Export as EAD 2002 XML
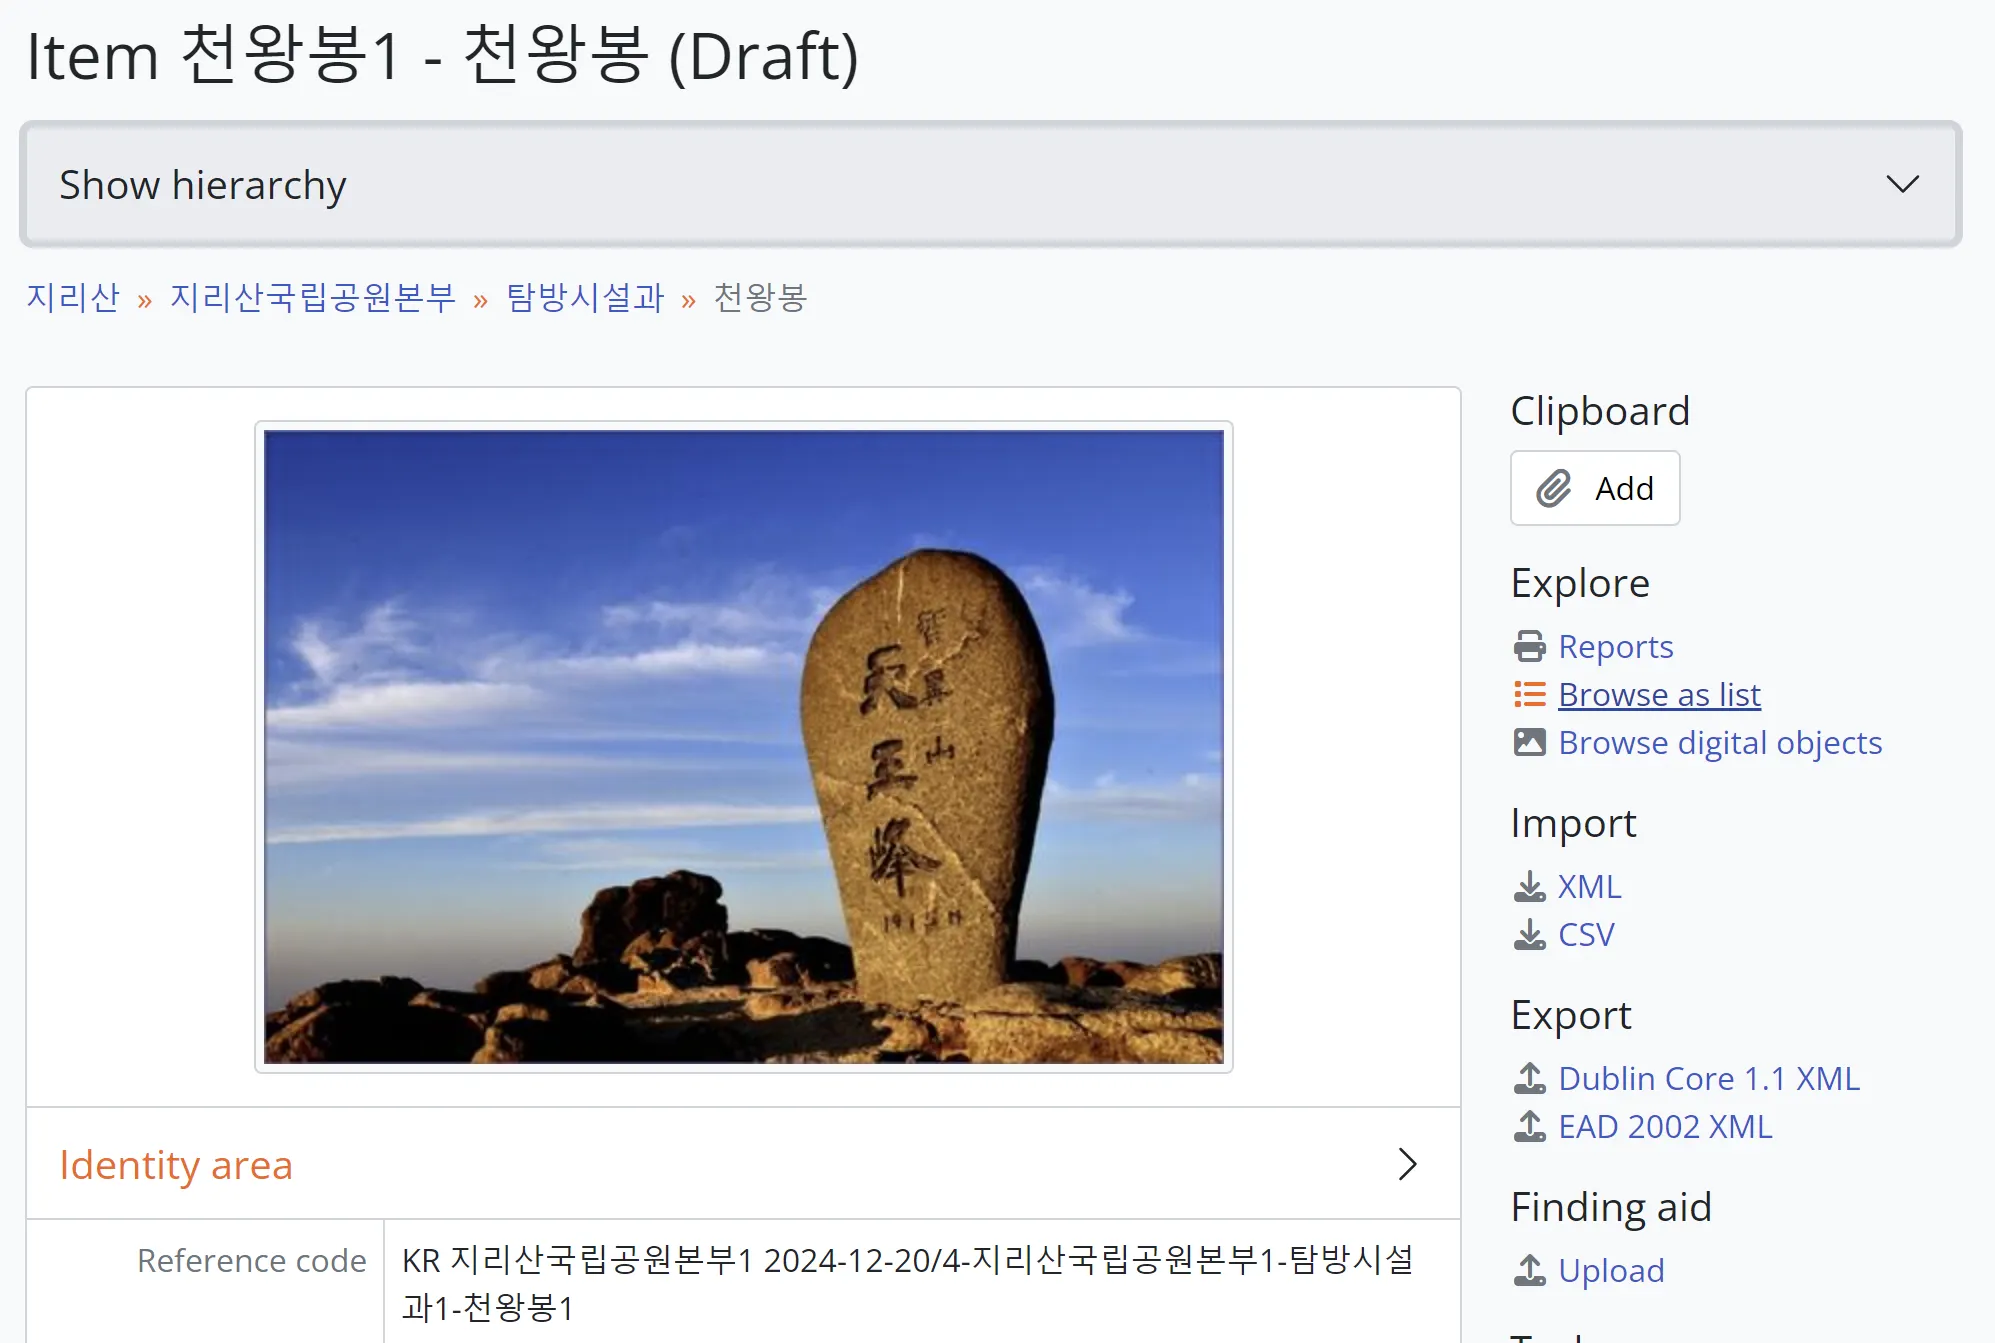Viewport: 1995px width, 1343px height. coord(1664,1126)
